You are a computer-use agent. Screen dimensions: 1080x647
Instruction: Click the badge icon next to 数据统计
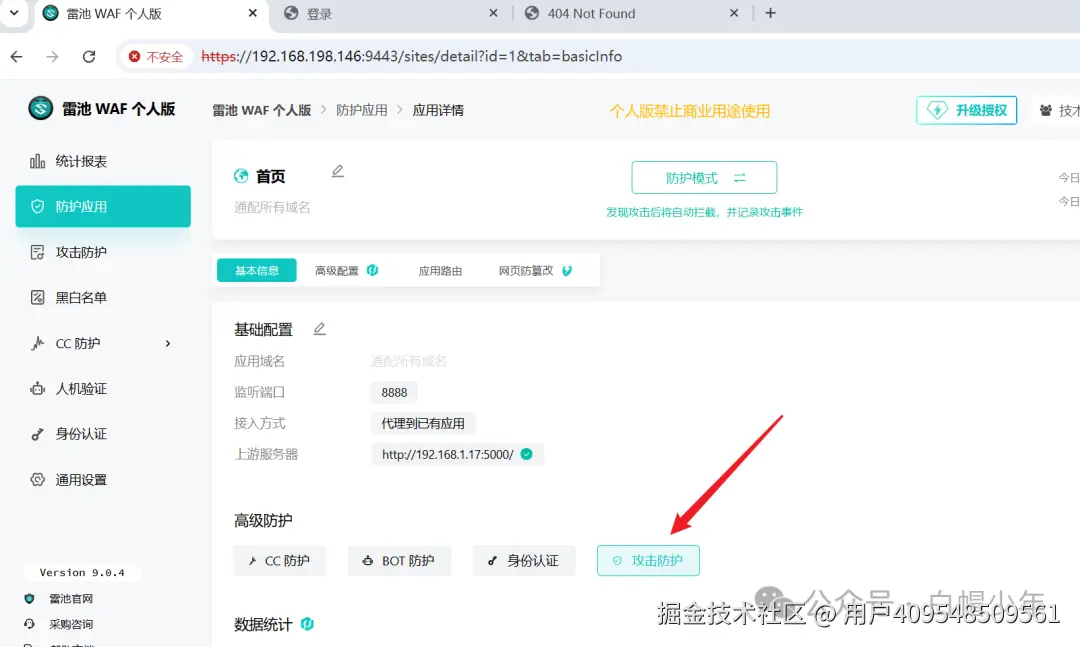(307, 624)
